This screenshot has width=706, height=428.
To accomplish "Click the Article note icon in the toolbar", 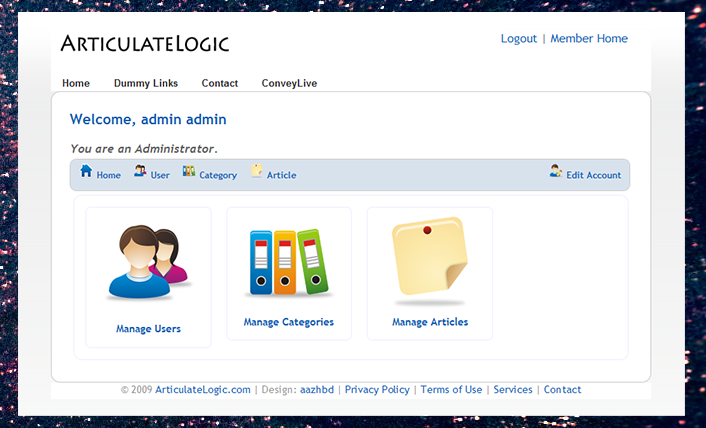I will pos(257,171).
